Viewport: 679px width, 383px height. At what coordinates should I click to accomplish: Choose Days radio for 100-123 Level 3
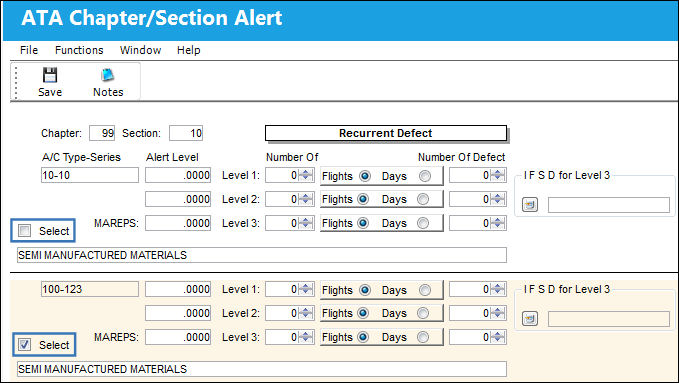point(423,337)
